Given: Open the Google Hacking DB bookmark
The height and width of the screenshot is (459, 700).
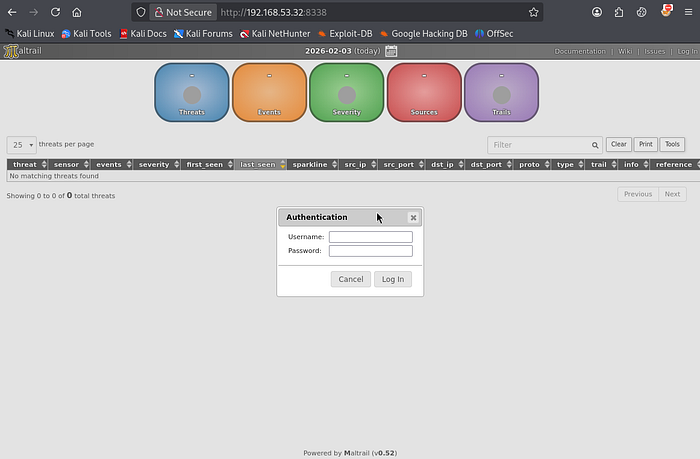Looking at the screenshot, I should [424, 33].
